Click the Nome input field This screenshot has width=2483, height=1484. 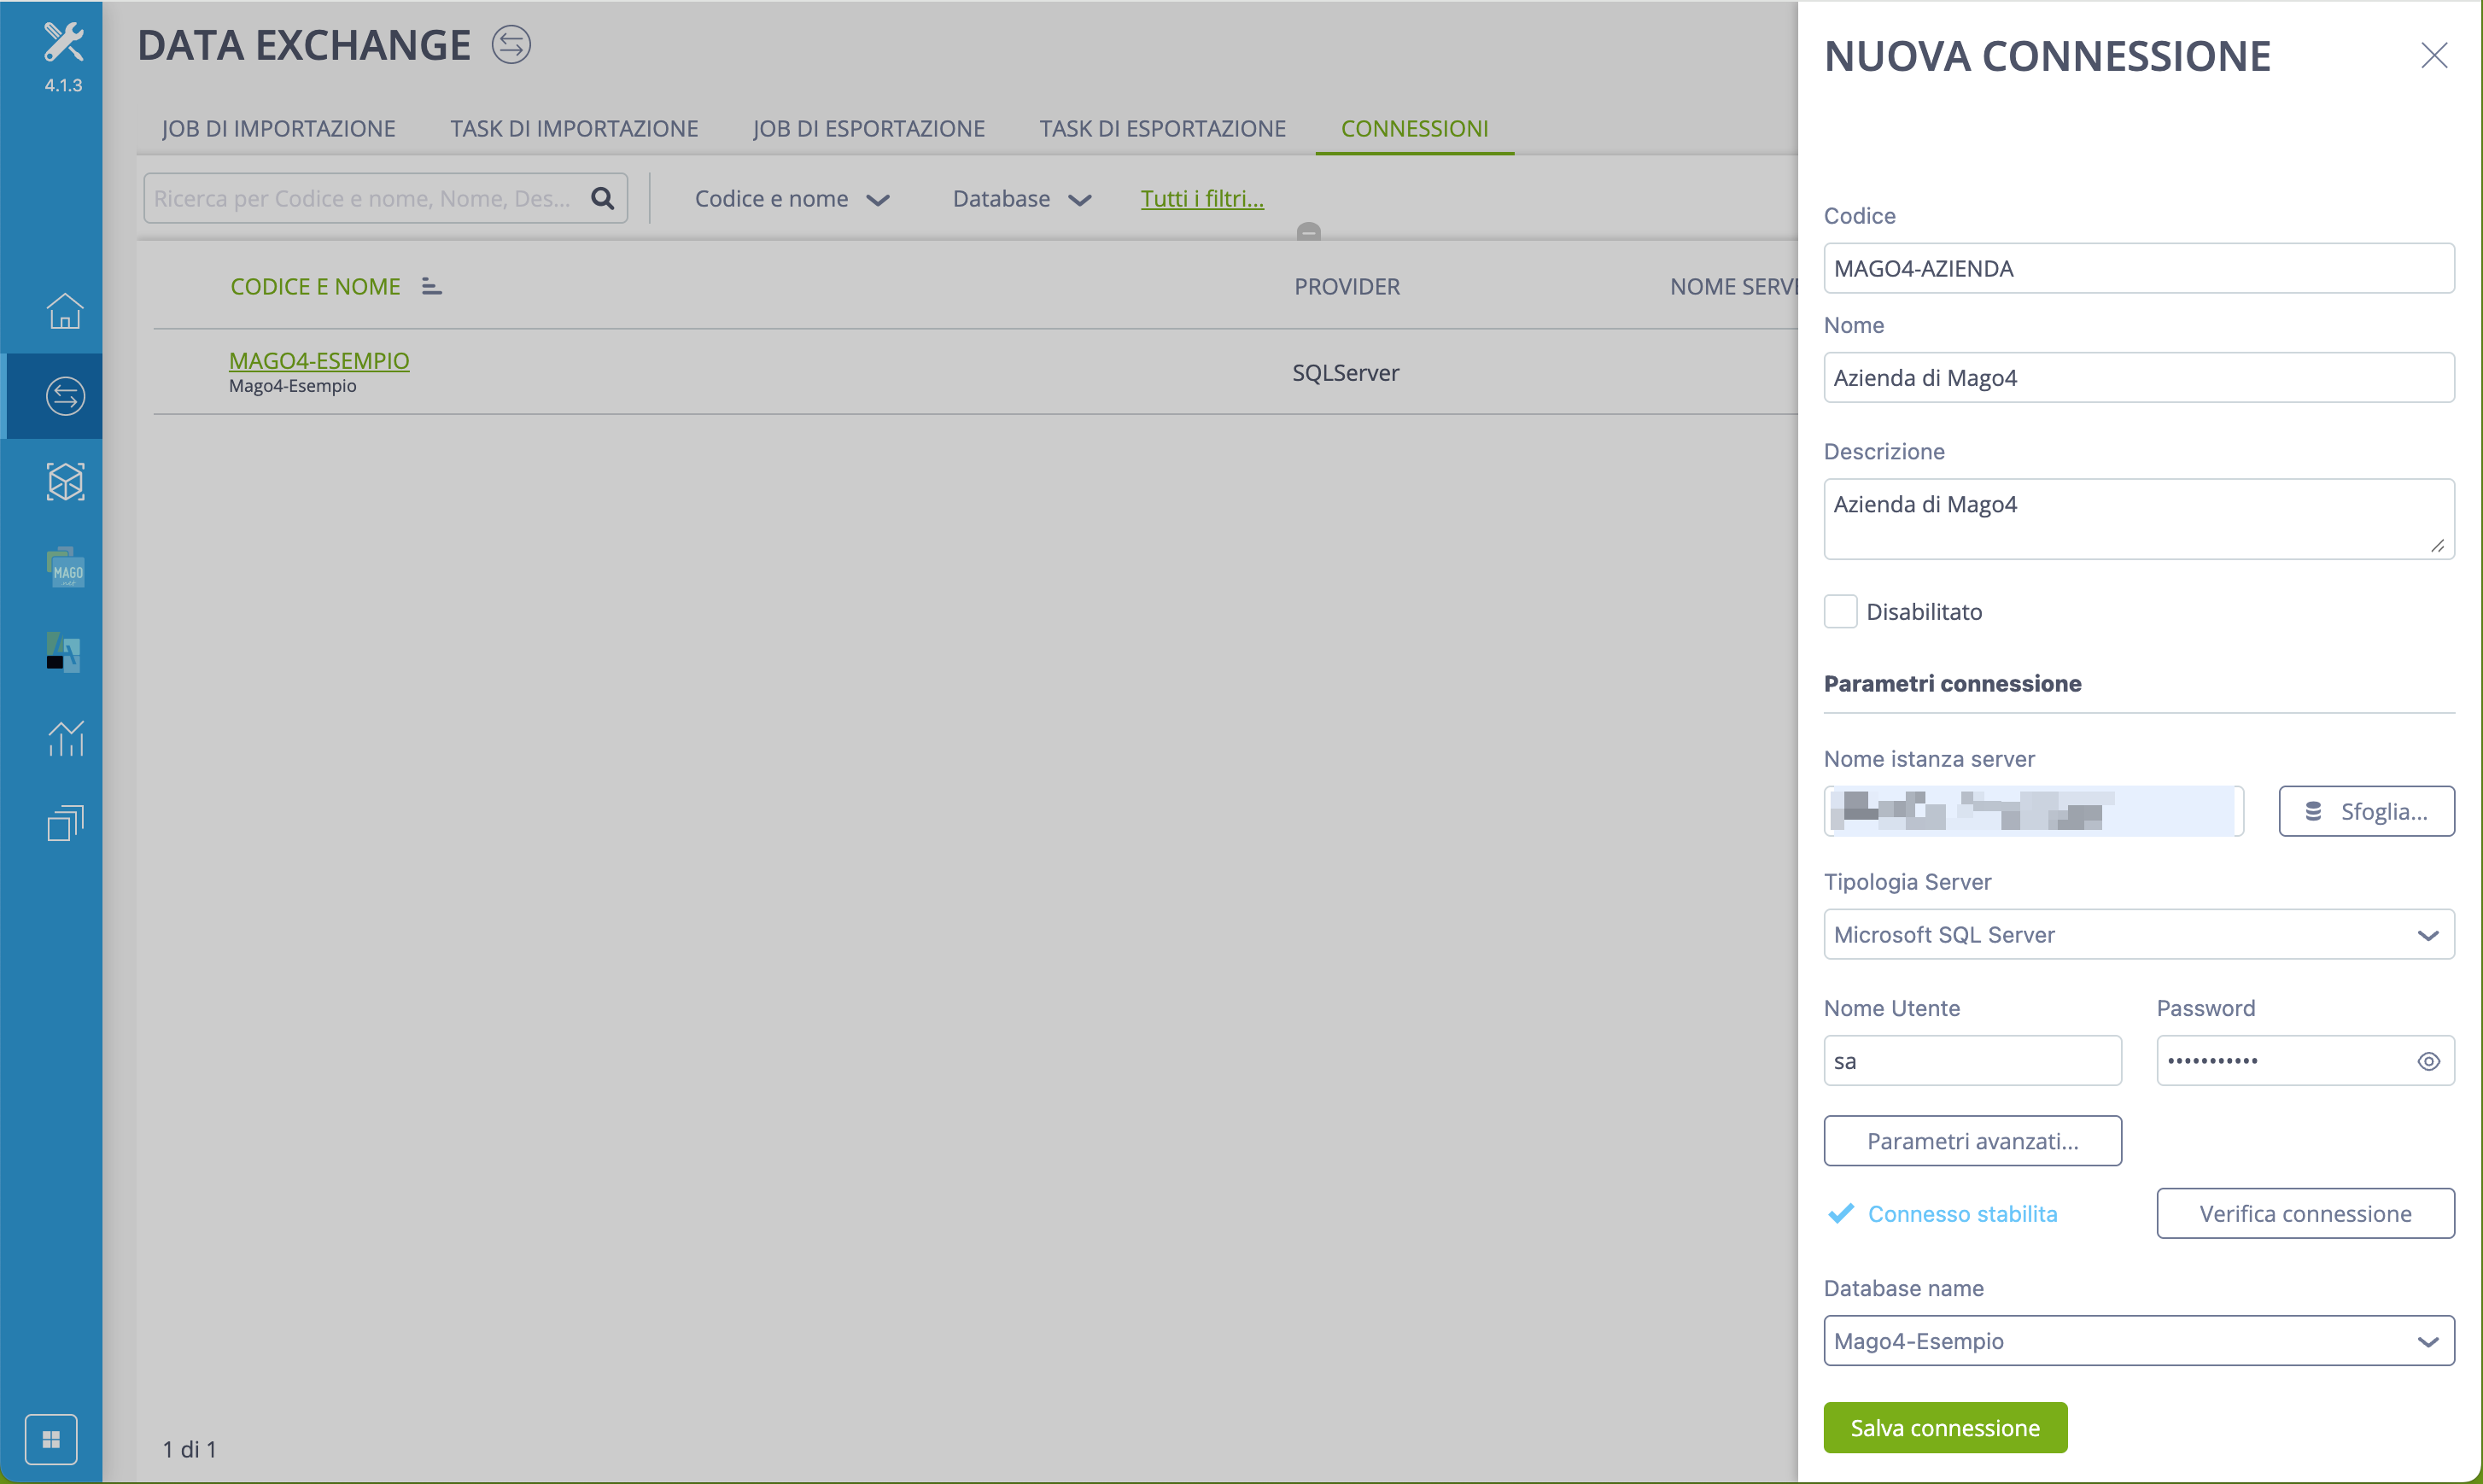(x=2138, y=377)
